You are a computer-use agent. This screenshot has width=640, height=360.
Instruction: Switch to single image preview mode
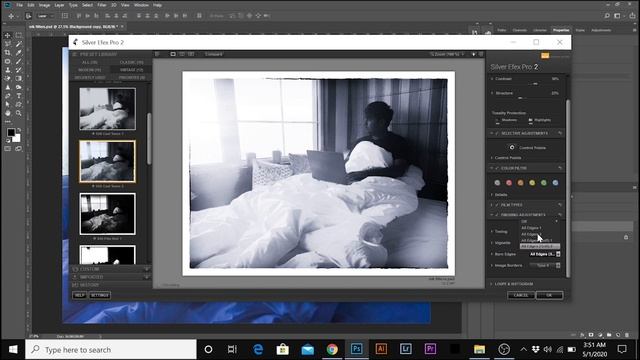173,54
